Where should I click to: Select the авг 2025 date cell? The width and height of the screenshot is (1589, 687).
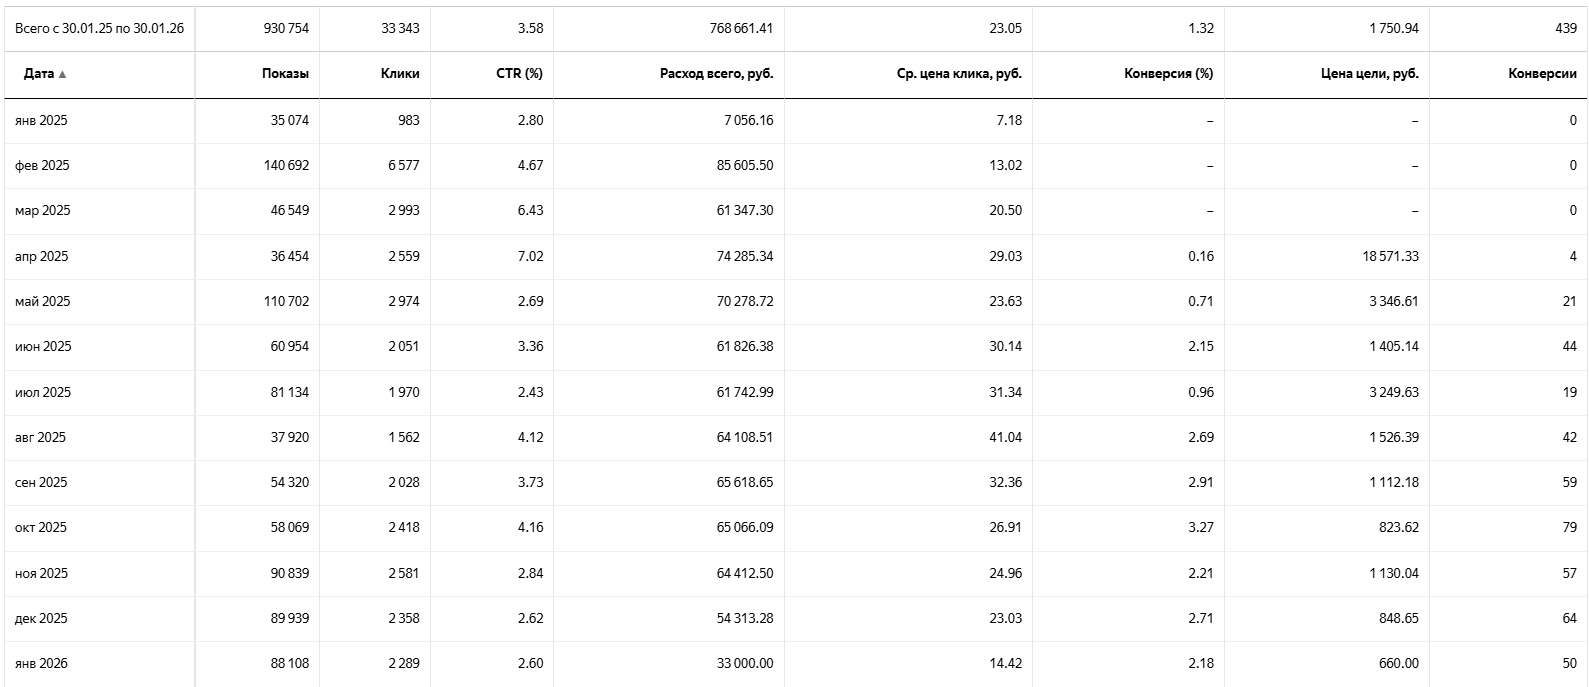tap(40, 438)
